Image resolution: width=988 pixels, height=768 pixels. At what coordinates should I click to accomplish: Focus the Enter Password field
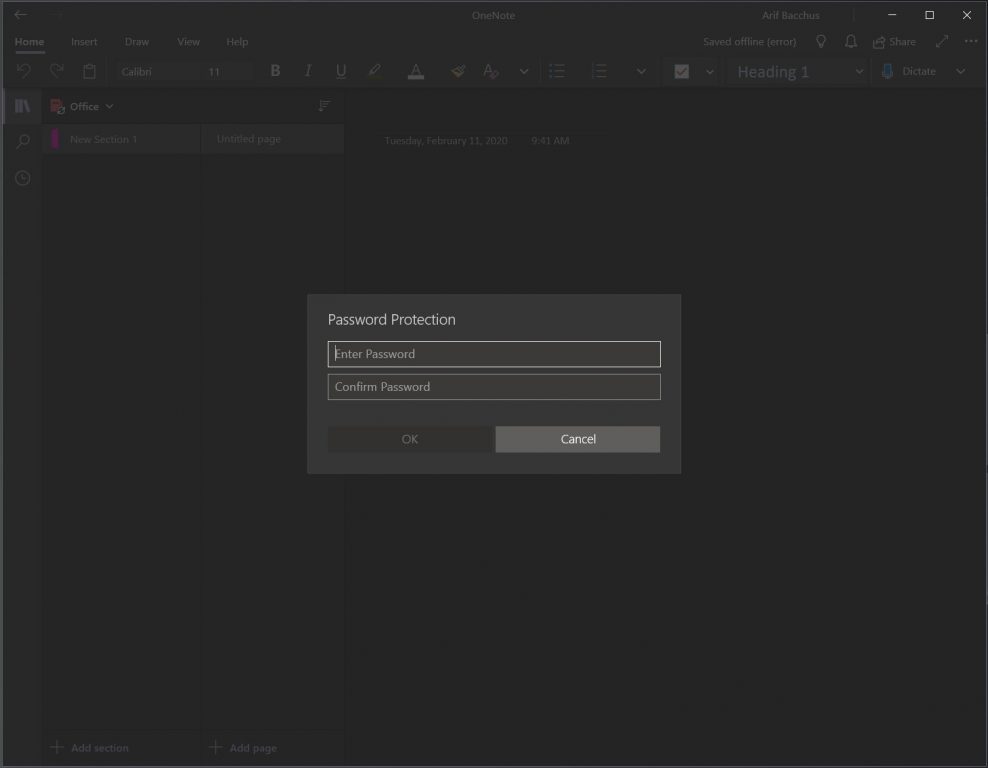click(494, 354)
